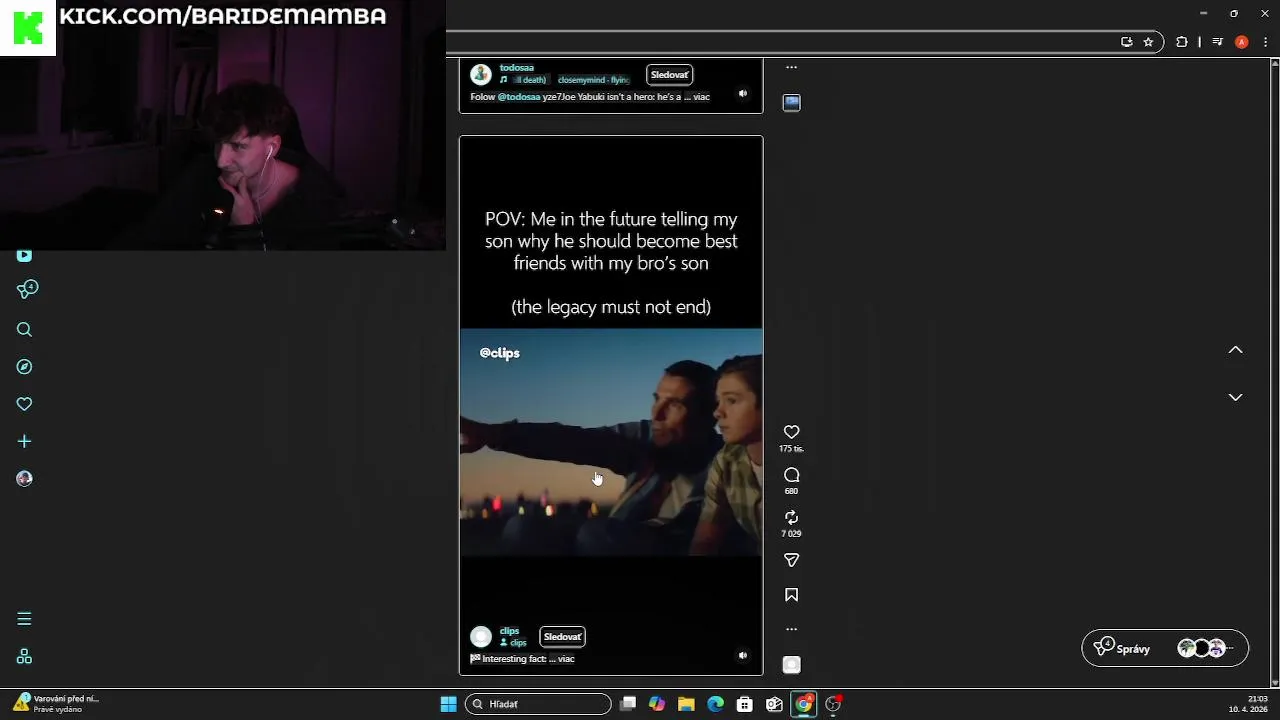Open the Windows Start menu
1280x720 pixels.
(x=448, y=704)
